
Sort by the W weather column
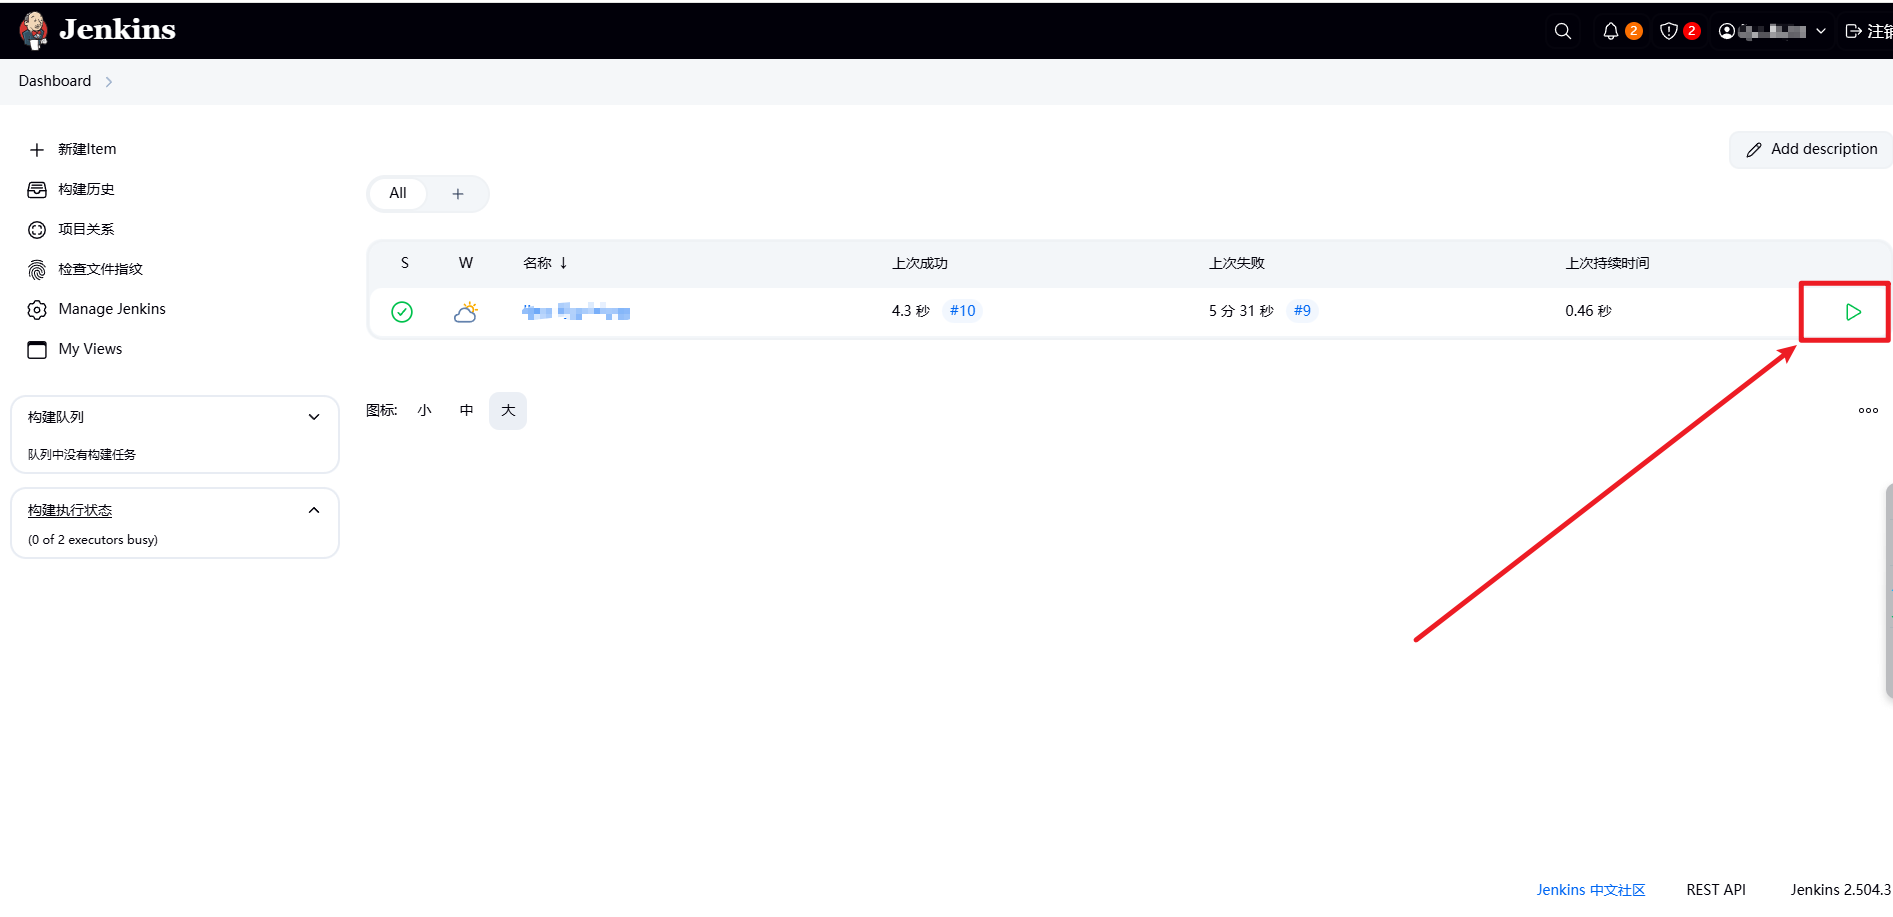click(466, 263)
